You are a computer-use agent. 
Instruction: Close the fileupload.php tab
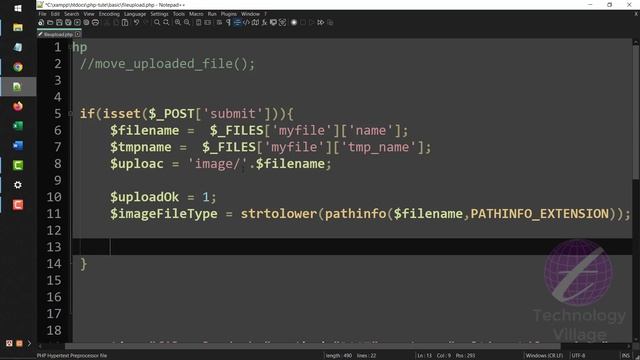point(78,35)
